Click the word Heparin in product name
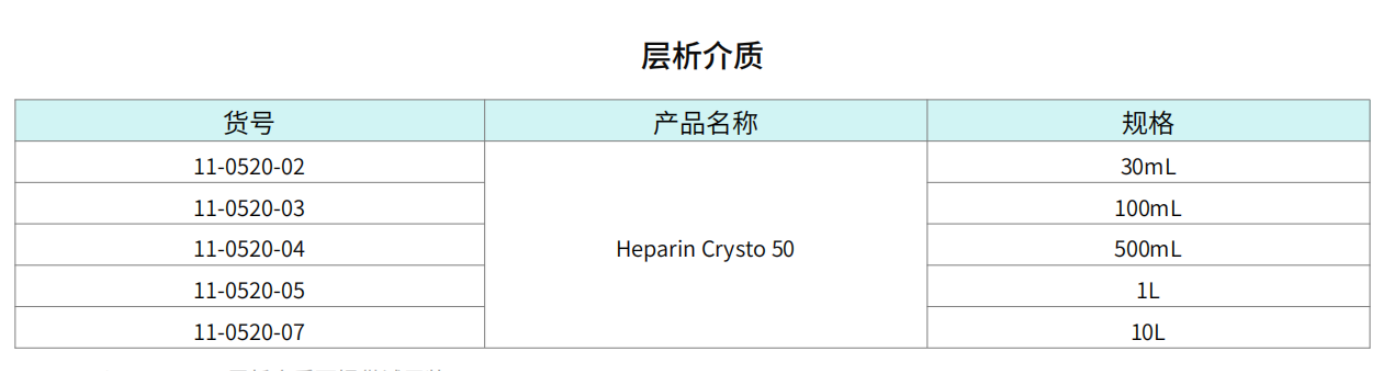This screenshot has width=1388, height=371. tap(650, 250)
